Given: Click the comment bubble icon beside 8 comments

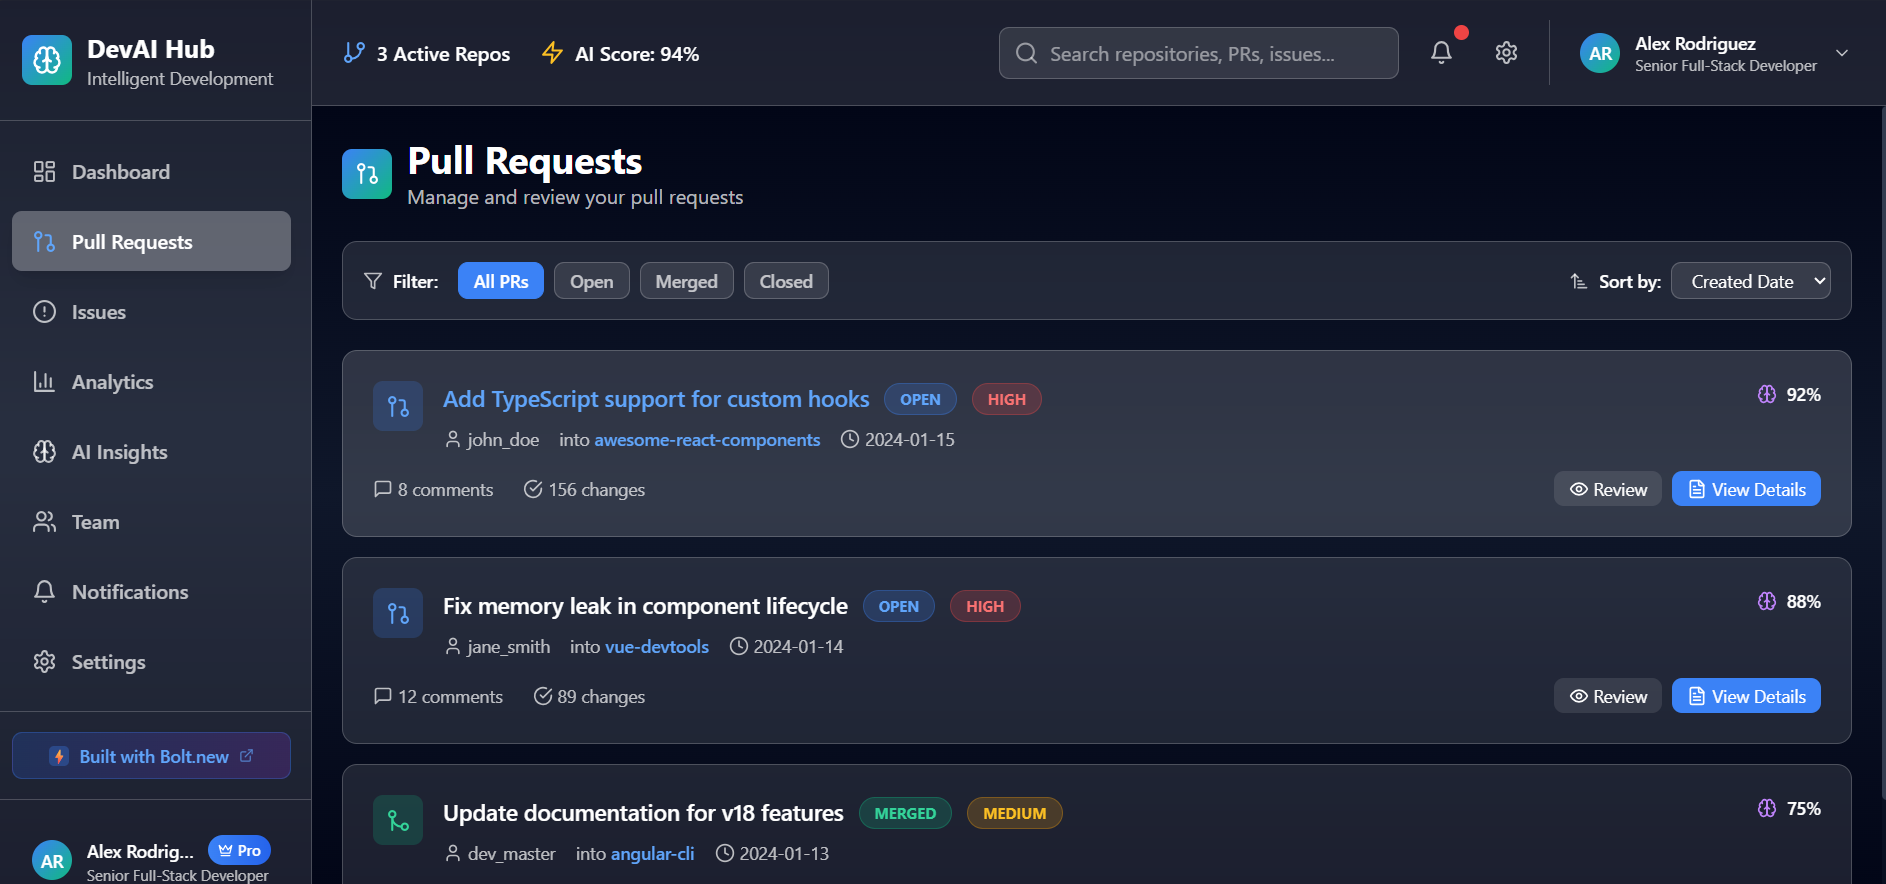Looking at the screenshot, I should pyautogui.click(x=382, y=489).
